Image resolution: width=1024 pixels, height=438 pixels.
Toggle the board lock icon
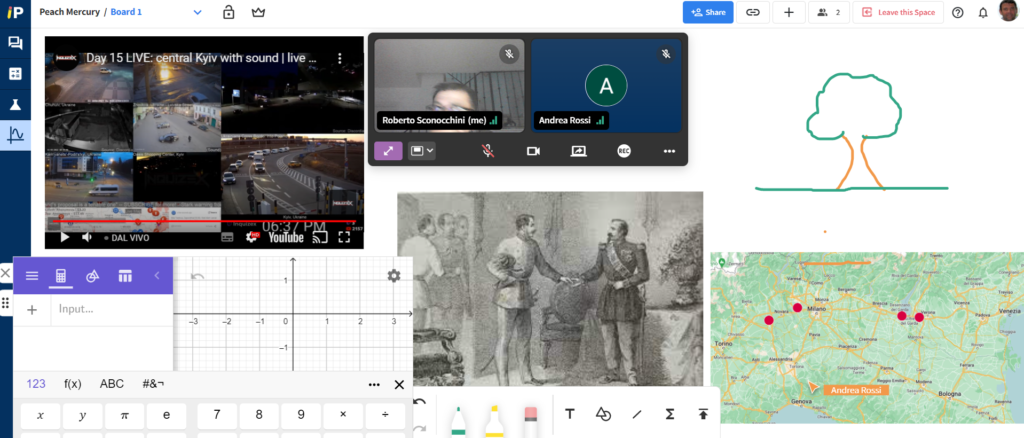click(228, 12)
